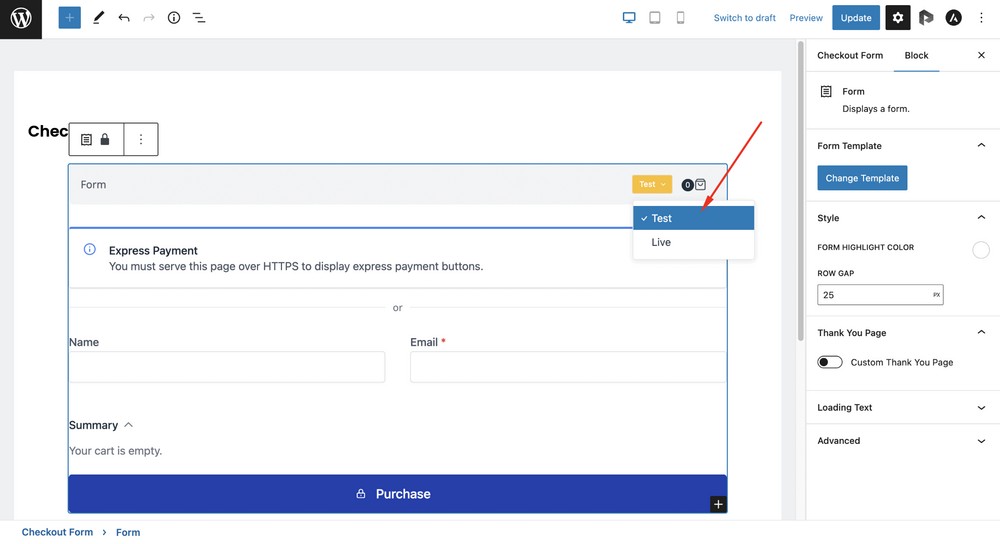Click the Change Template button
1000x544 pixels.
[862, 178]
